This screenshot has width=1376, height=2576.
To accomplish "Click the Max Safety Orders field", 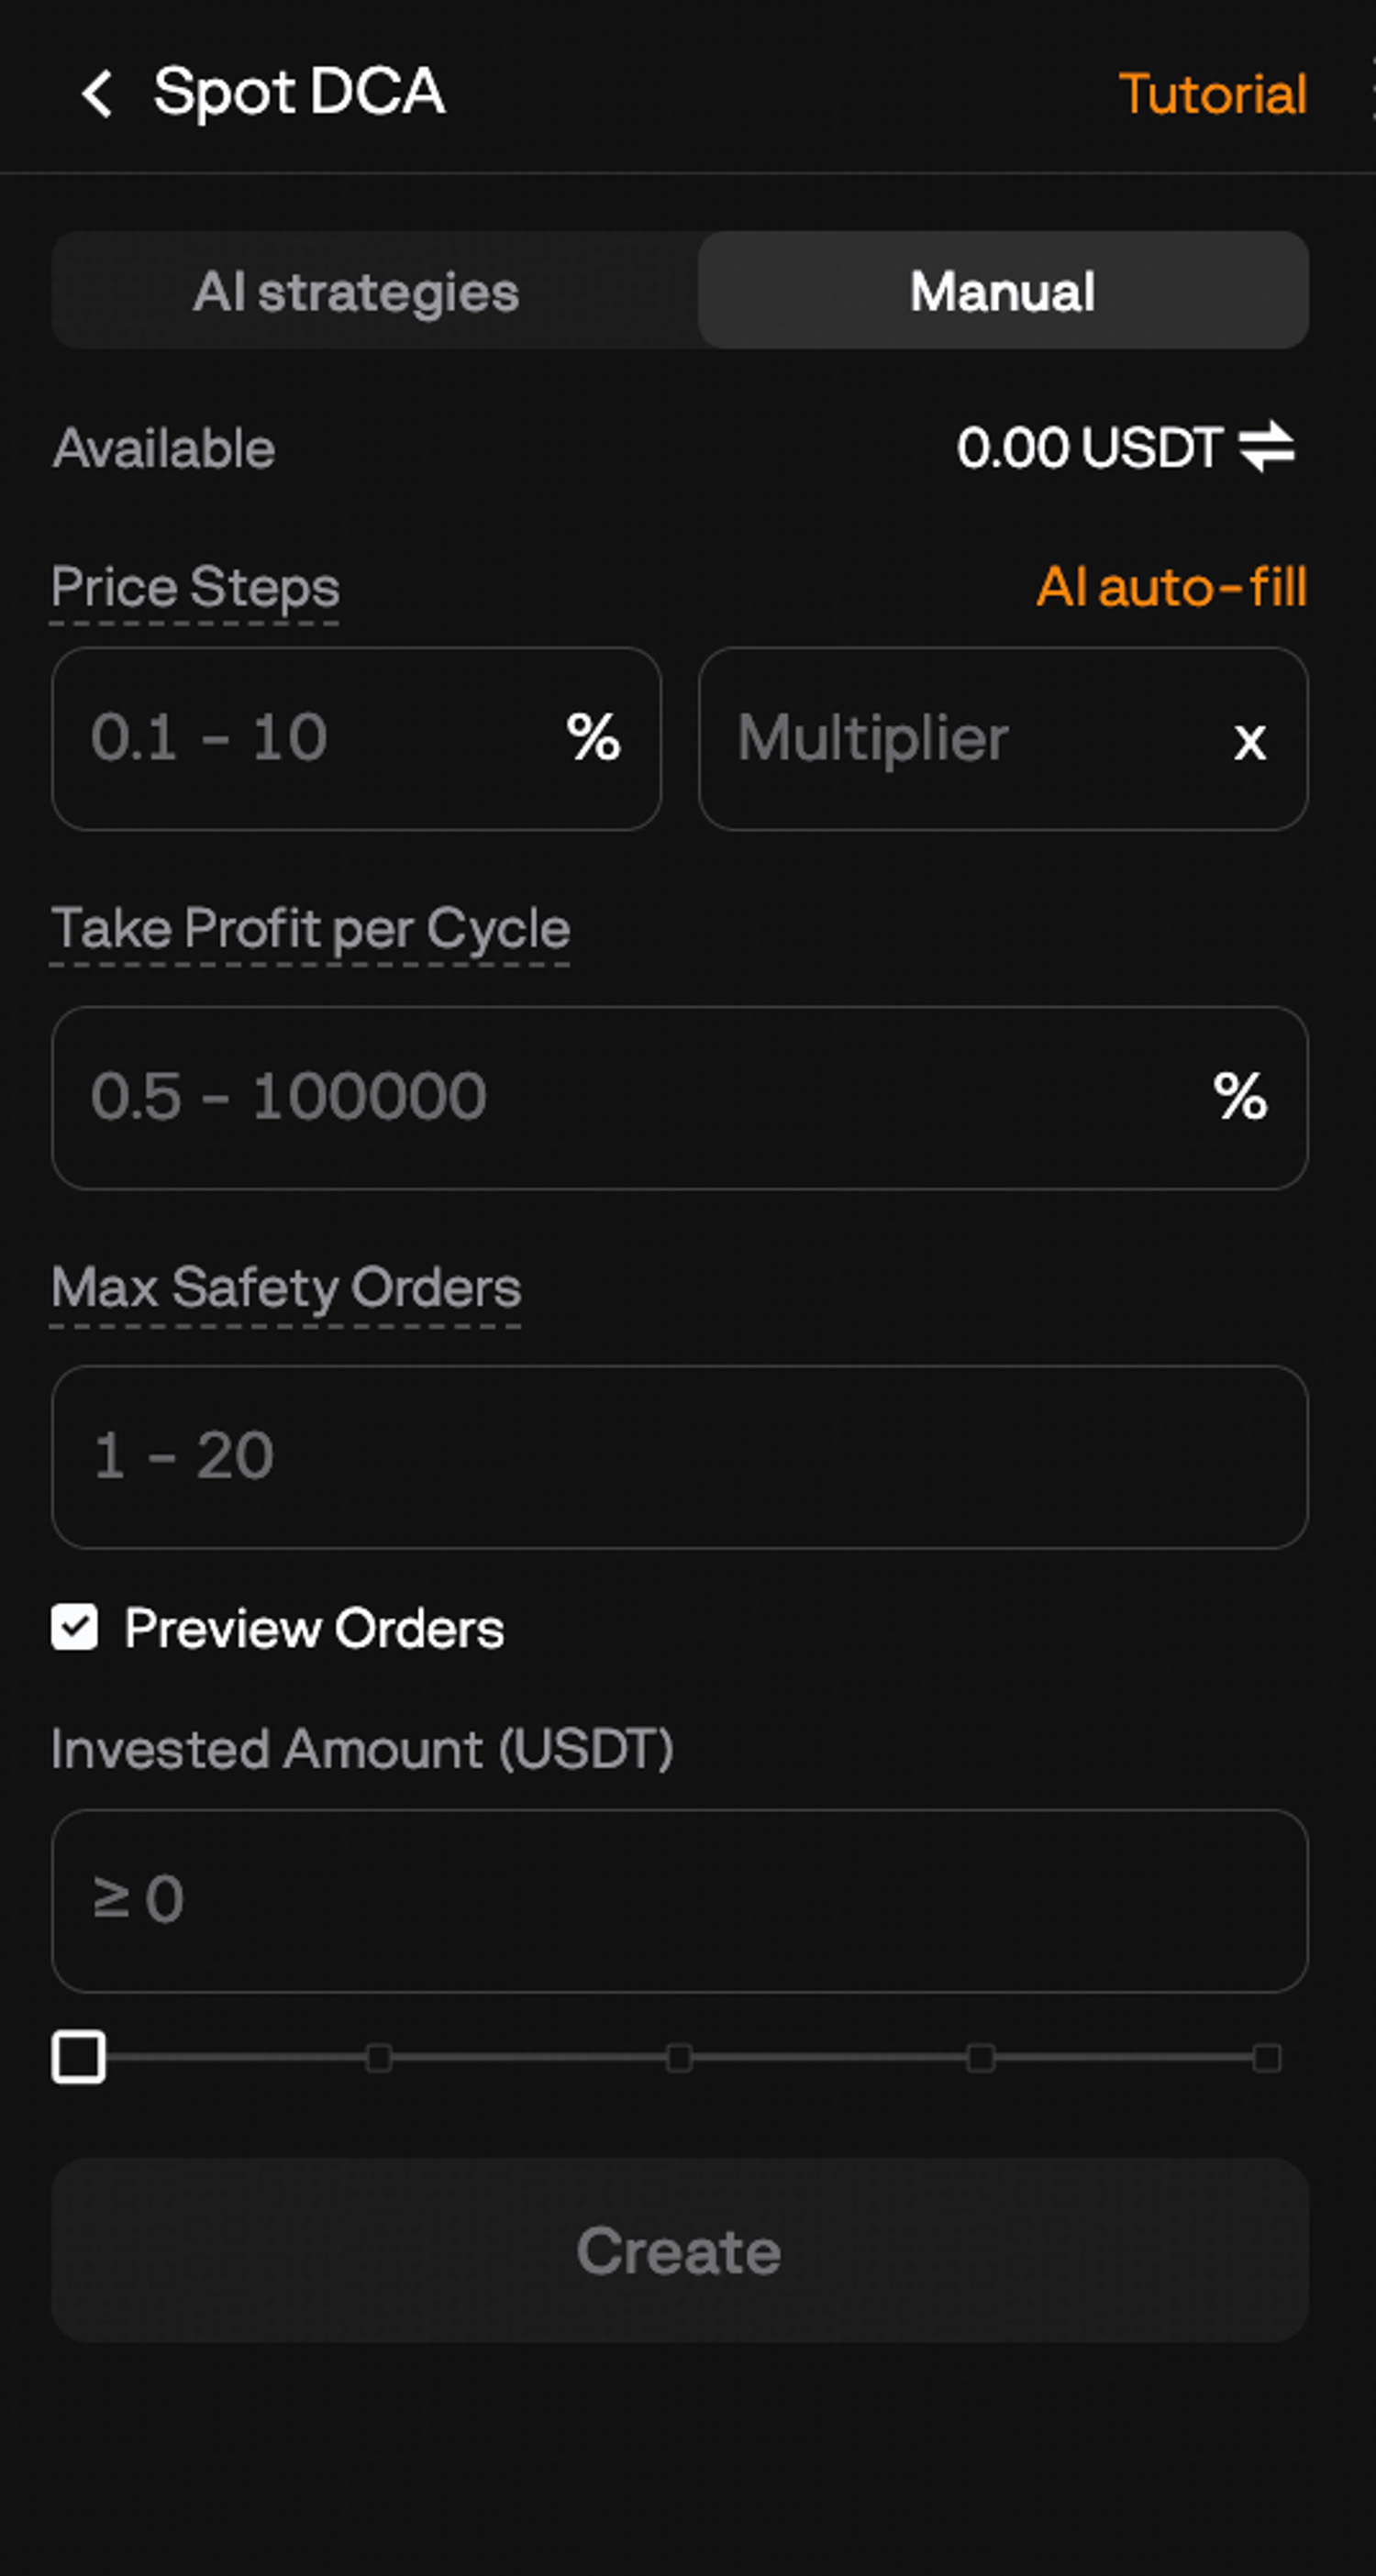I will 680,1456.
